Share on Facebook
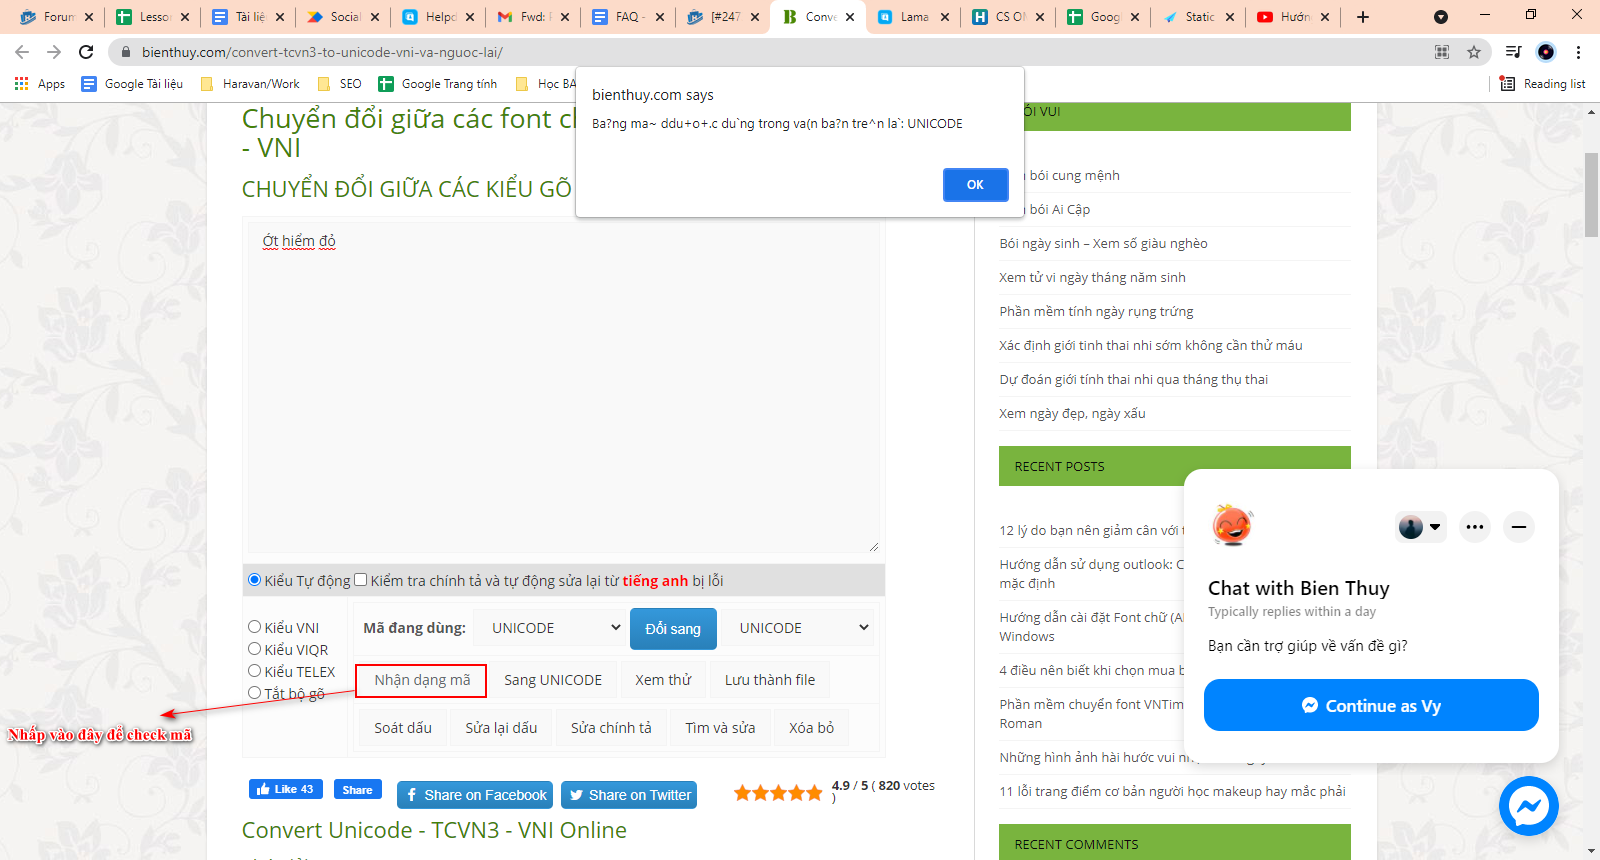The width and height of the screenshot is (1600, 860). tap(476, 795)
